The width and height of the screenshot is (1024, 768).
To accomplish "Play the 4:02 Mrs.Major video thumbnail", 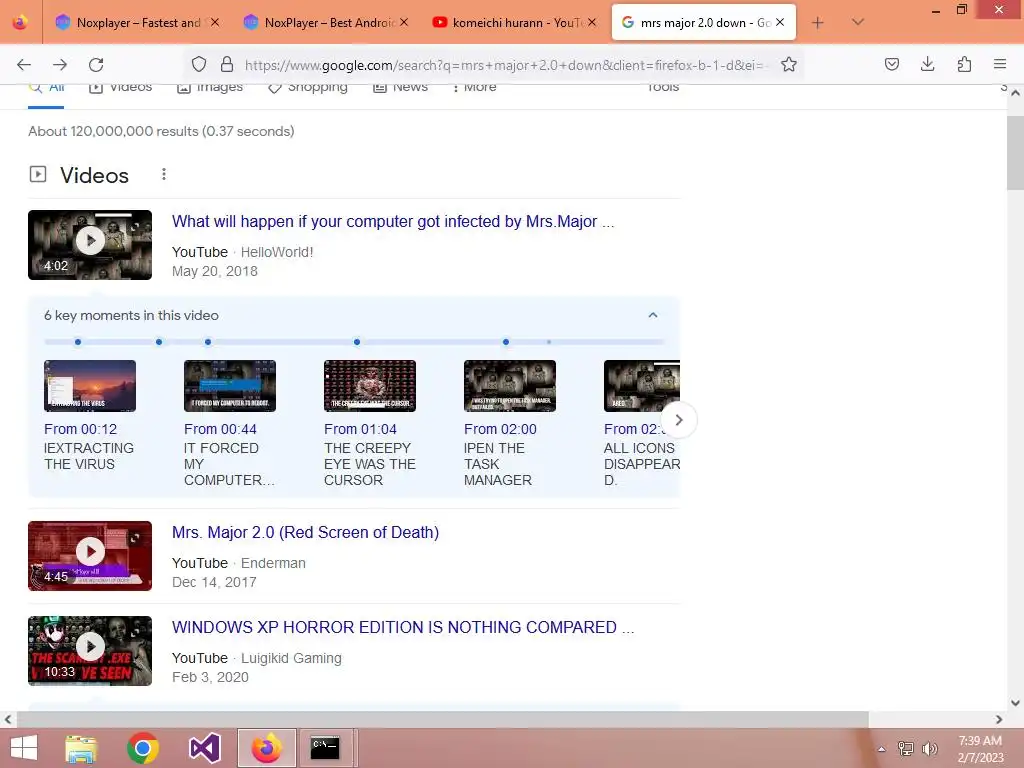I will click(x=90, y=245).
